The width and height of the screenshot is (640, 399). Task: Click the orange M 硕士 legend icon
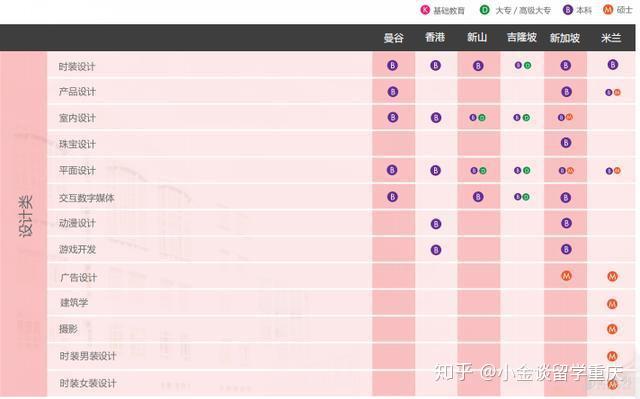point(608,10)
